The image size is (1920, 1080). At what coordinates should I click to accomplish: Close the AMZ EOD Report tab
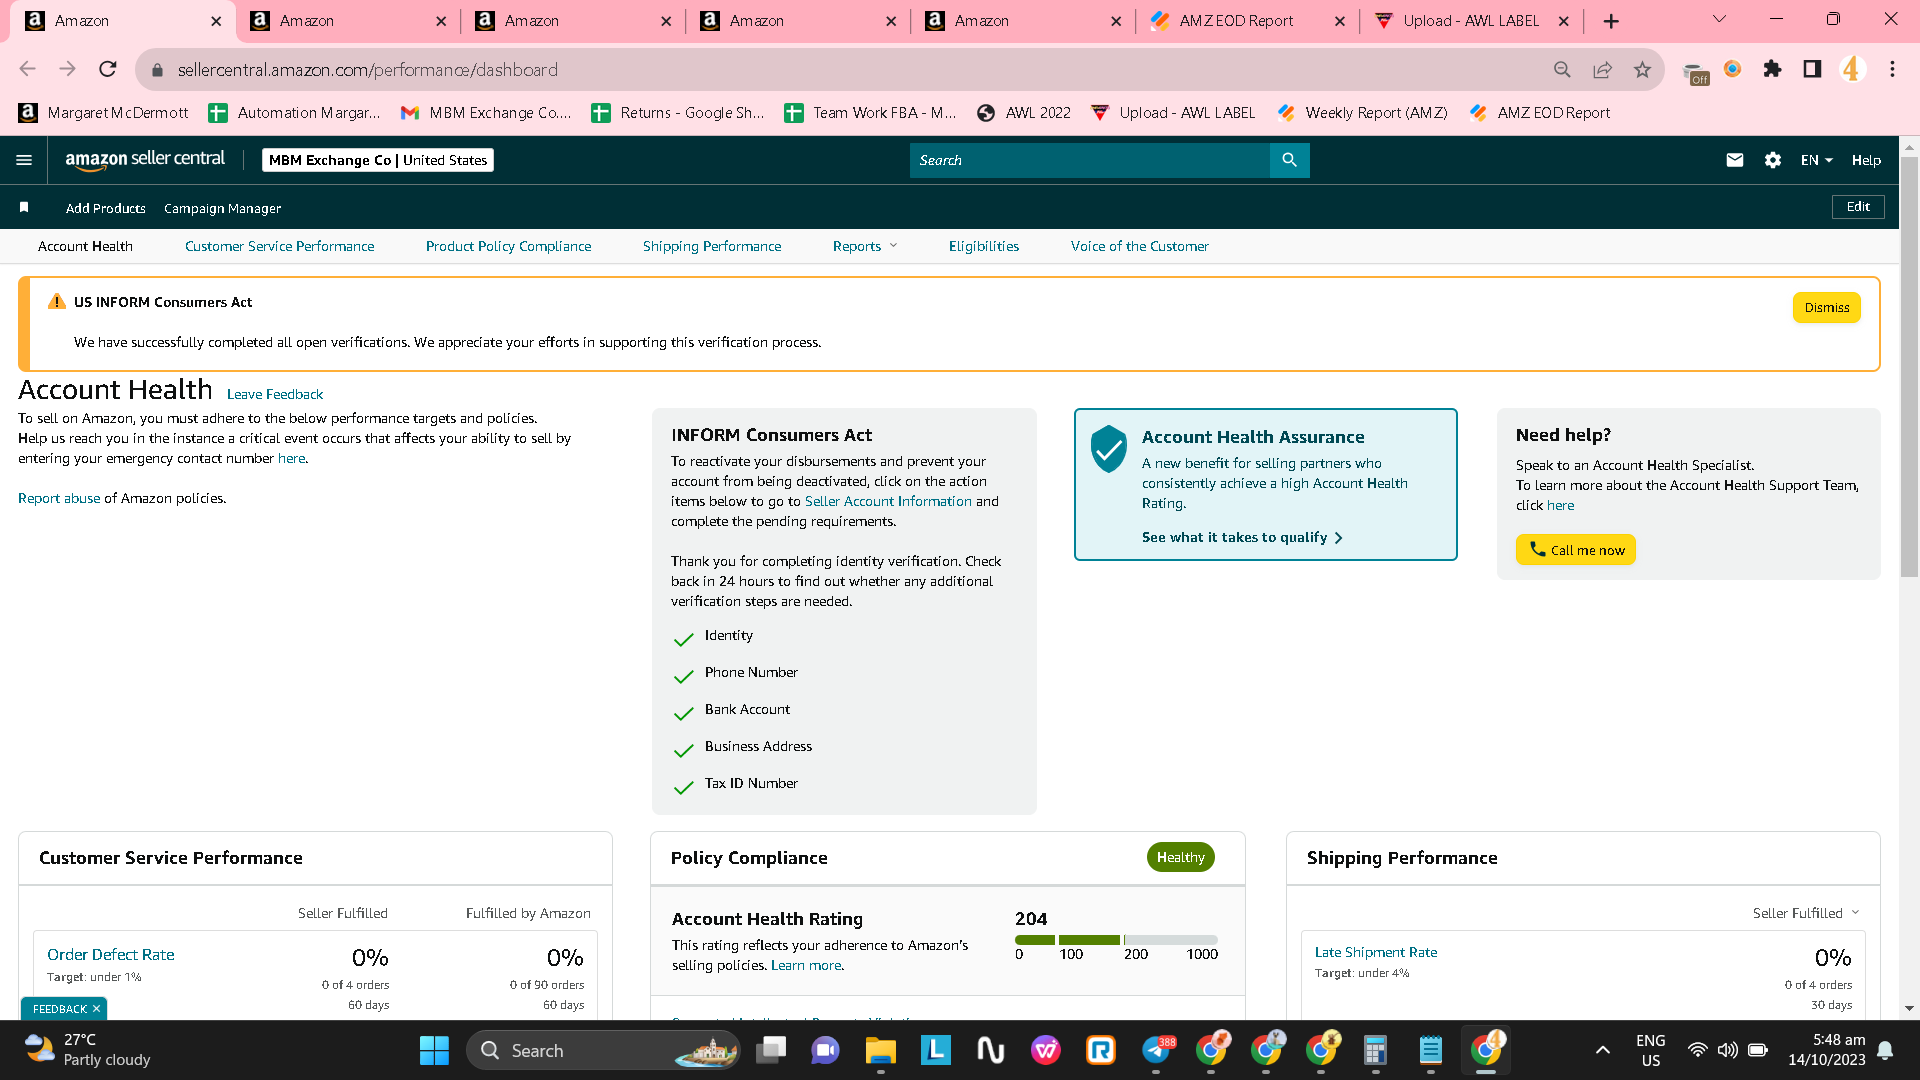pos(1340,21)
